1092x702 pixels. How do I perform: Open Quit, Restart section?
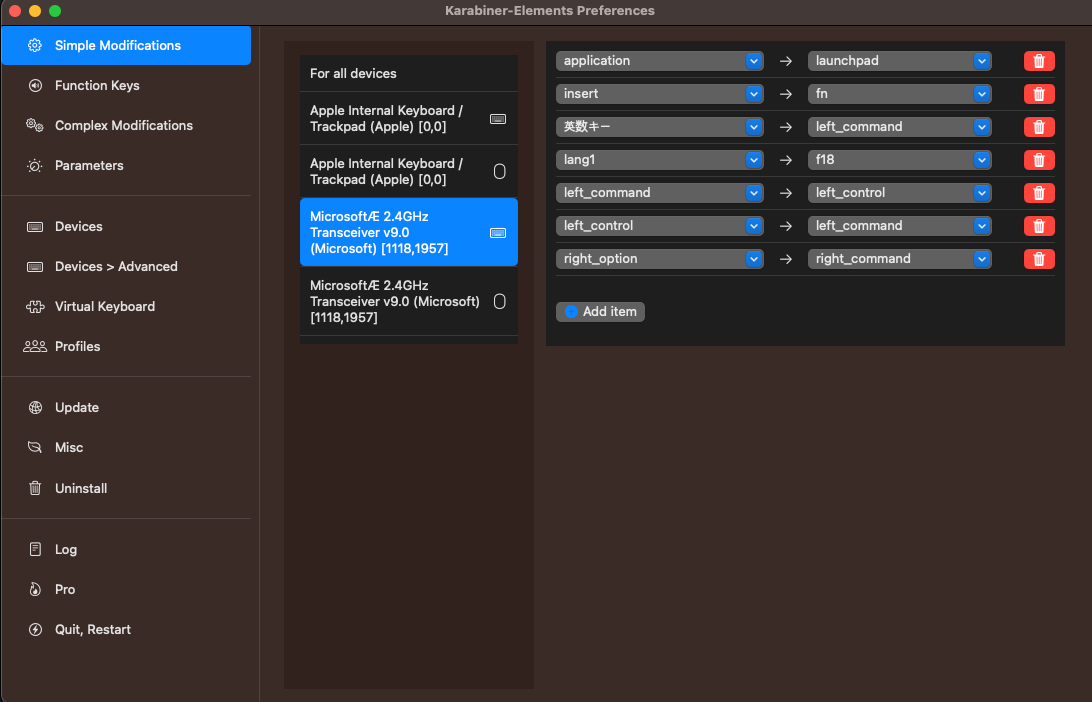click(x=92, y=630)
